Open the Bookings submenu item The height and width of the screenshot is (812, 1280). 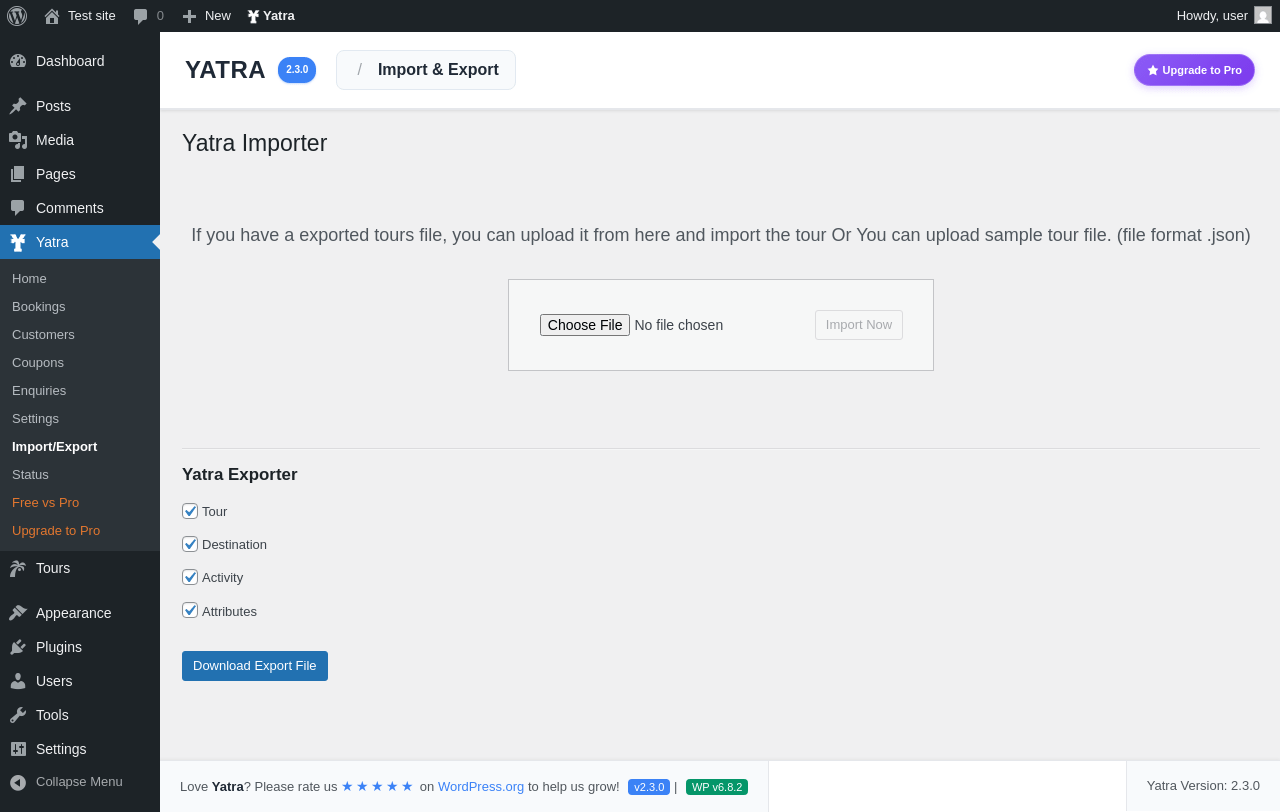39,306
